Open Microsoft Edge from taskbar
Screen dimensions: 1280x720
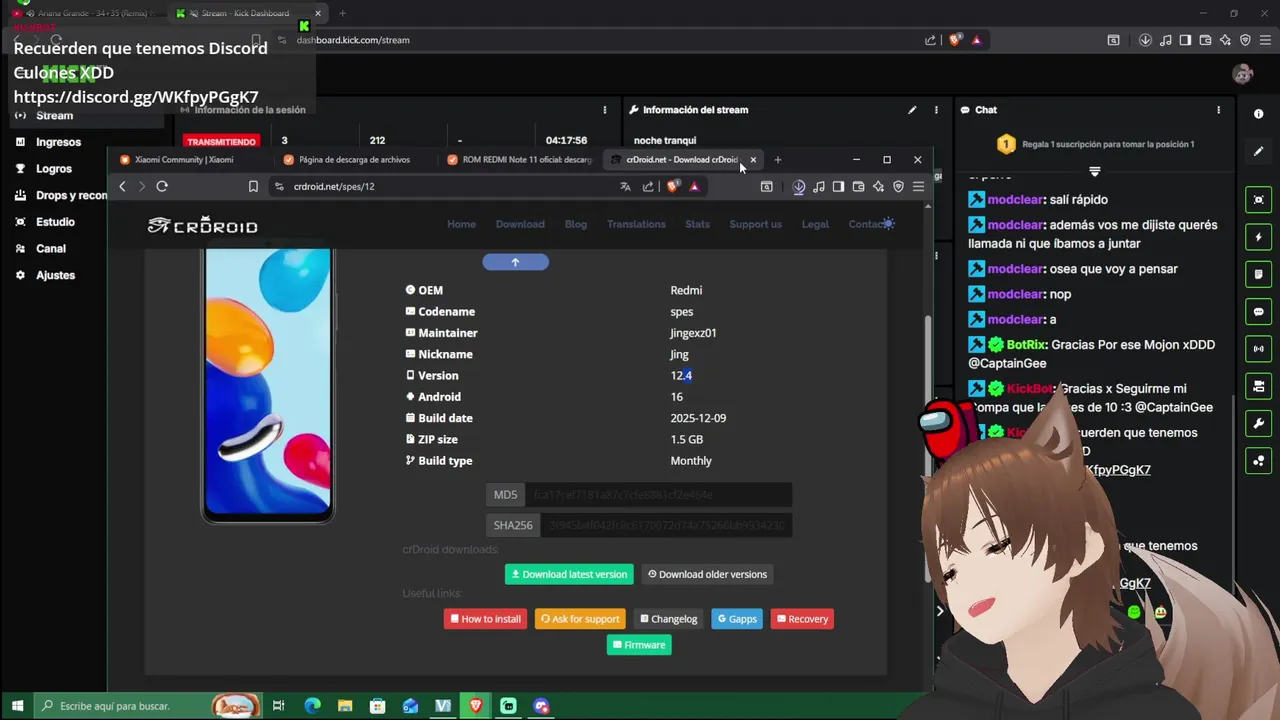[x=312, y=706]
